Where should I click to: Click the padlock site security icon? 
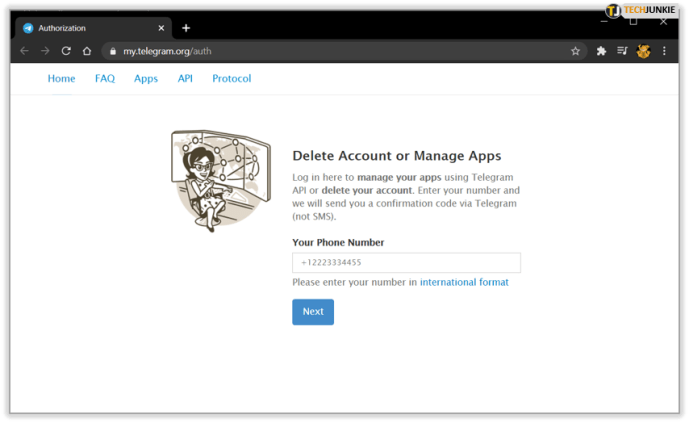click(113, 51)
